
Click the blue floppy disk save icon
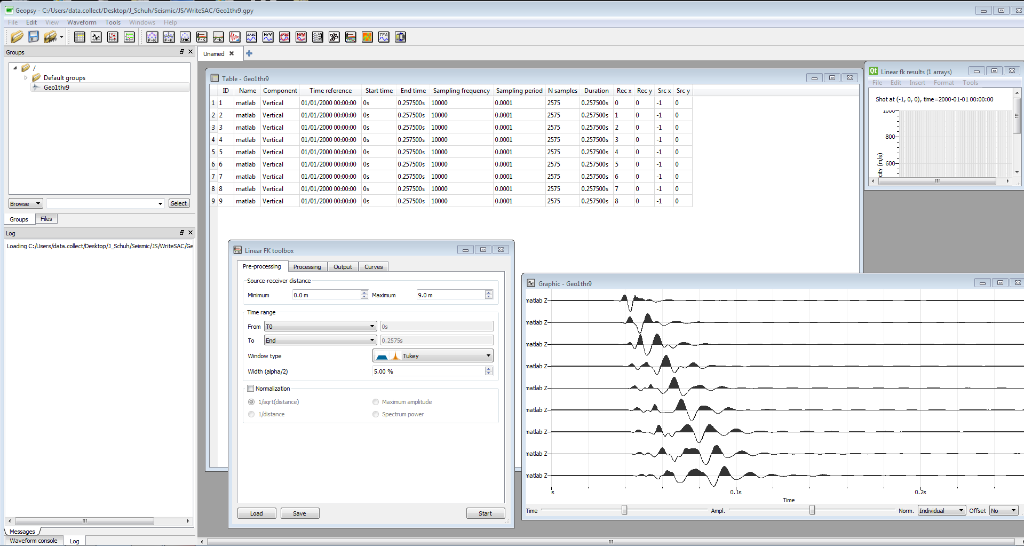33,37
